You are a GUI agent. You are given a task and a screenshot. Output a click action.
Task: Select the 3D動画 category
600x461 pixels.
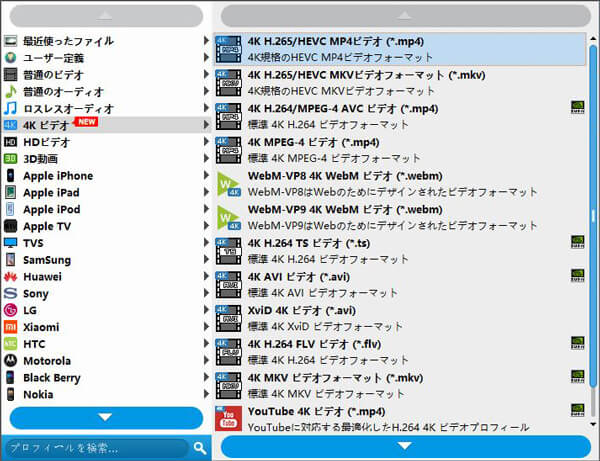pos(106,159)
